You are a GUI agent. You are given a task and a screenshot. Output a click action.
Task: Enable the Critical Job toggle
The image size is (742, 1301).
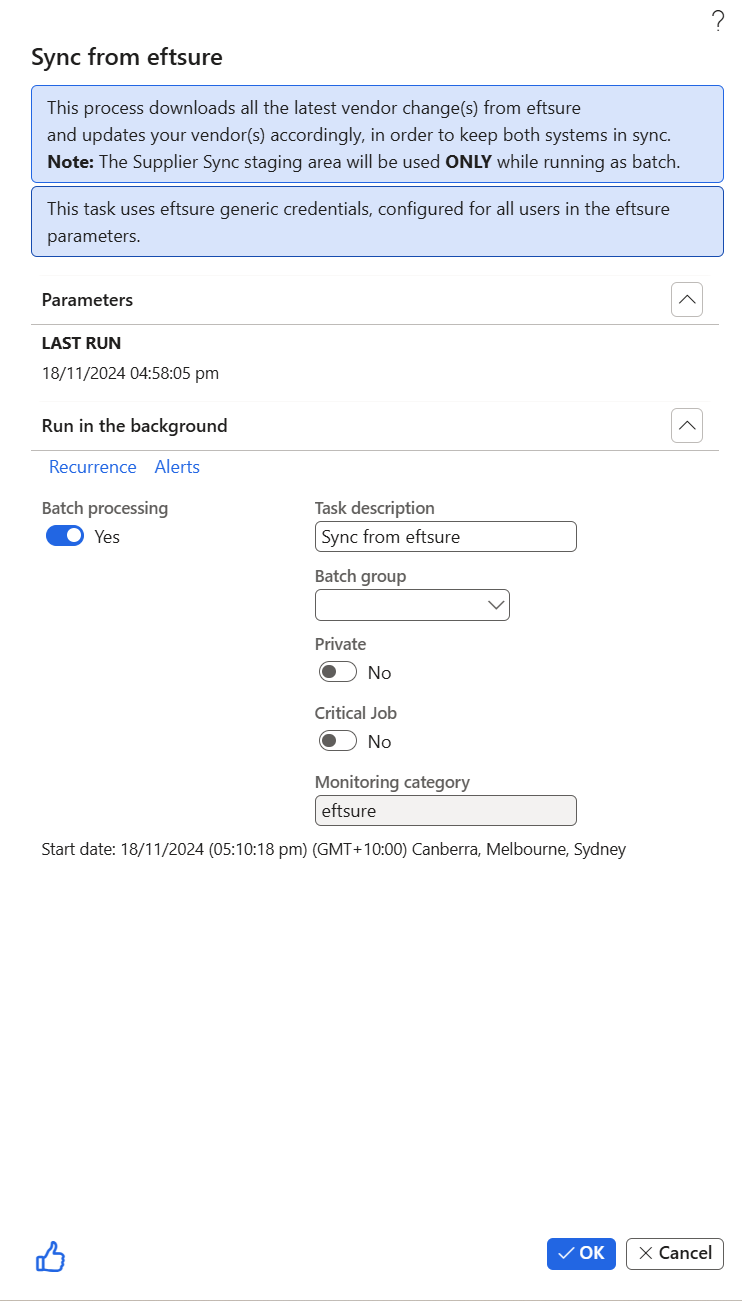pos(338,742)
